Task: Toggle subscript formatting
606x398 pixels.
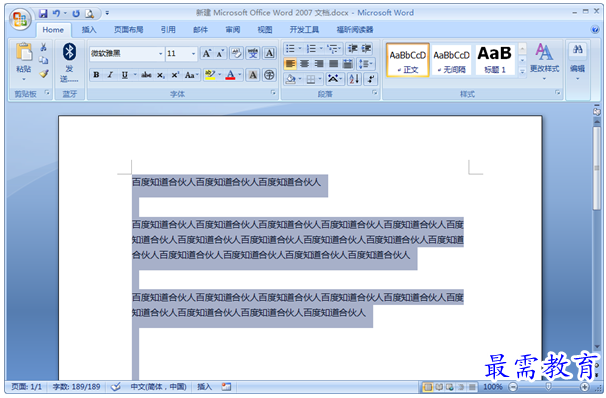Action: (x=160, y=75)
